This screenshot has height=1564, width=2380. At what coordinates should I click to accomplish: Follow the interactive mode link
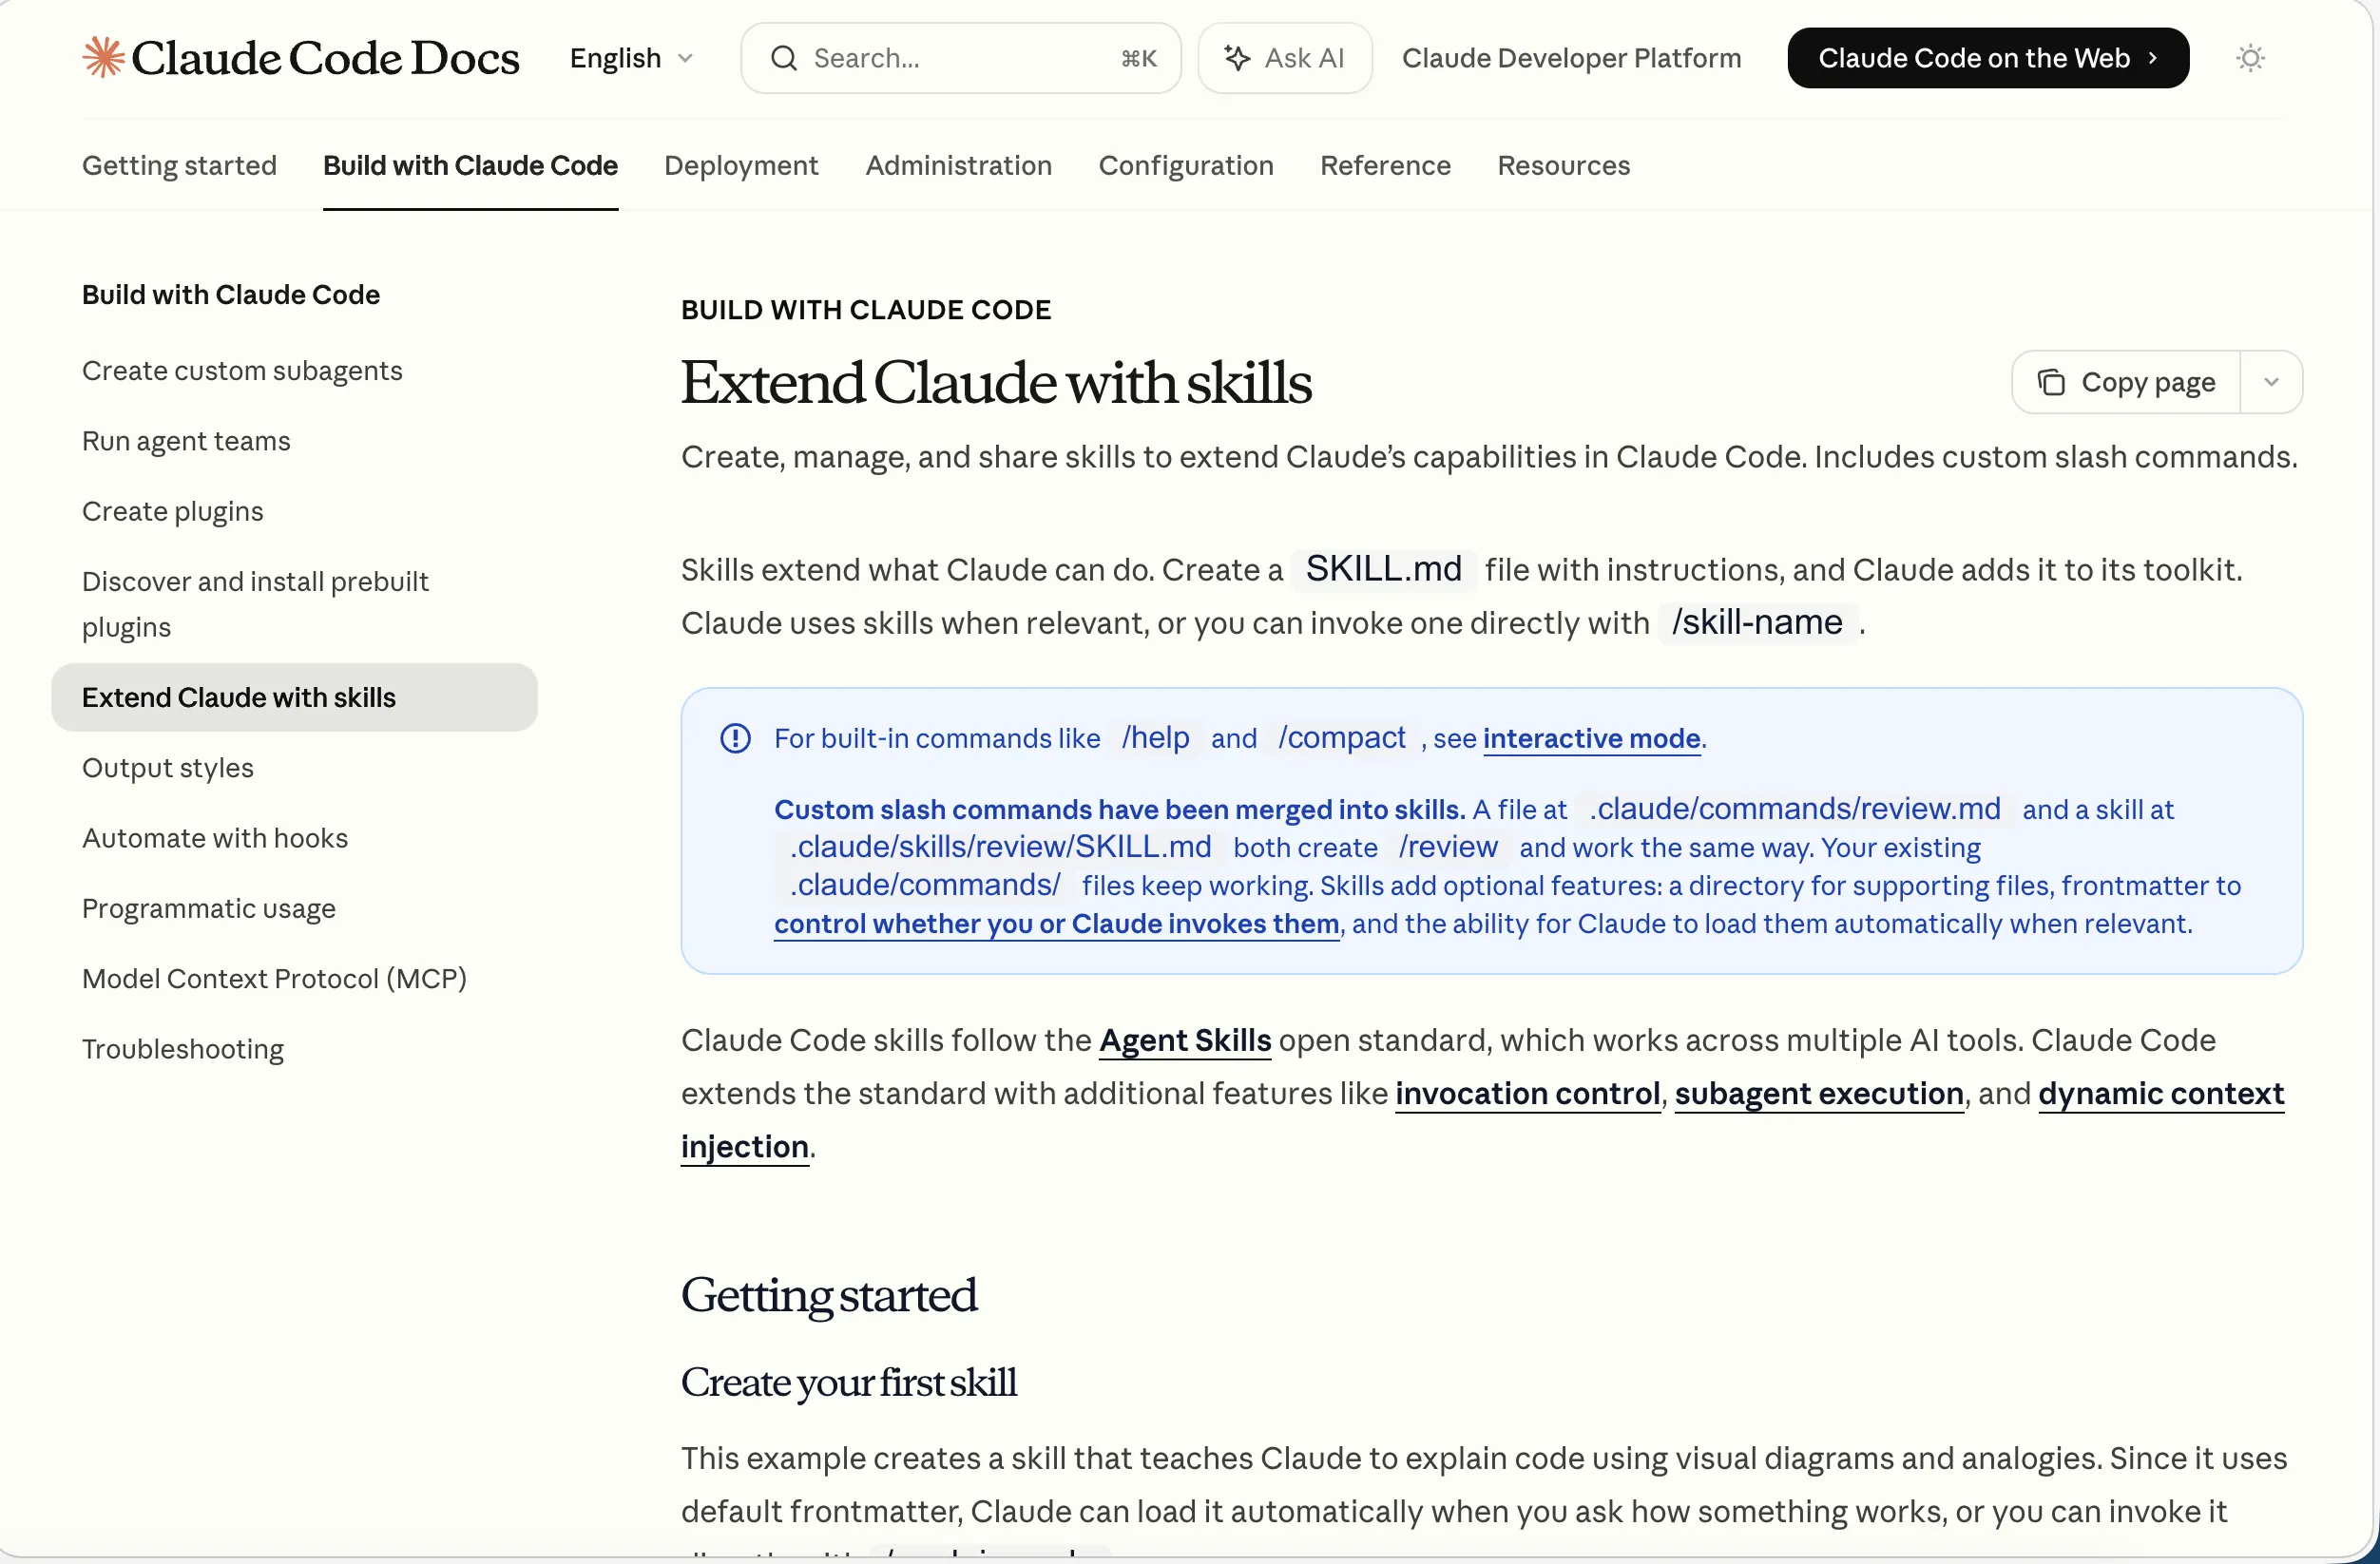1591,738
